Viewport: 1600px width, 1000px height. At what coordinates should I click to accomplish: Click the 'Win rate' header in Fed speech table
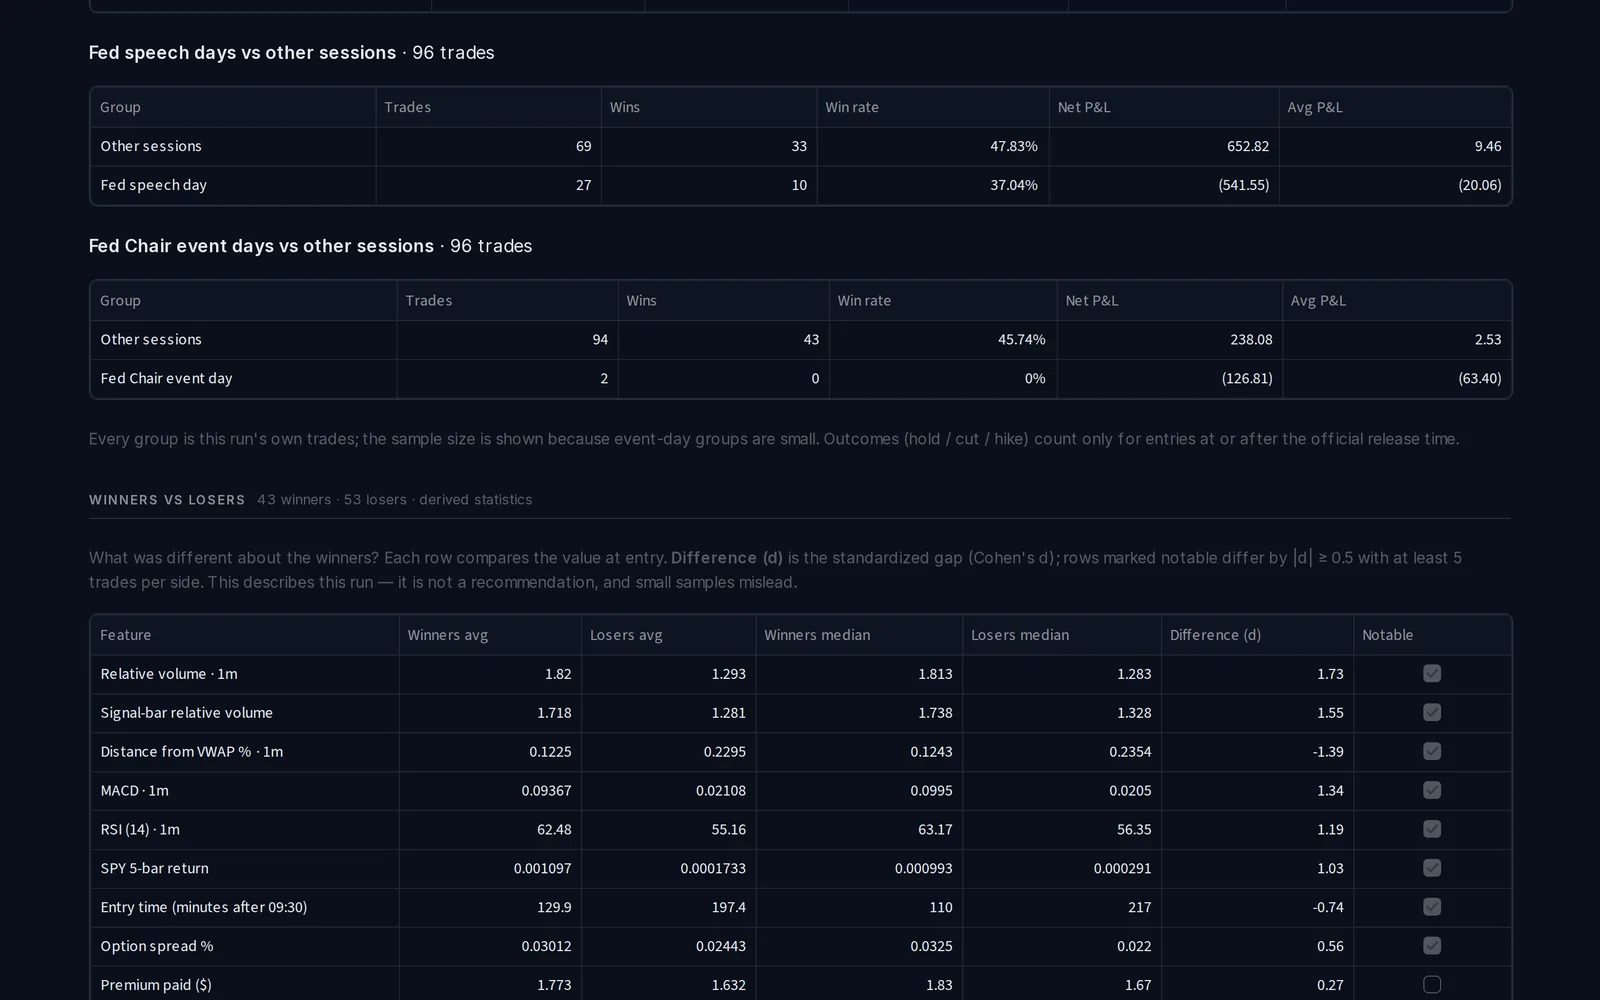pyautogui.click(x=852, y=107)
